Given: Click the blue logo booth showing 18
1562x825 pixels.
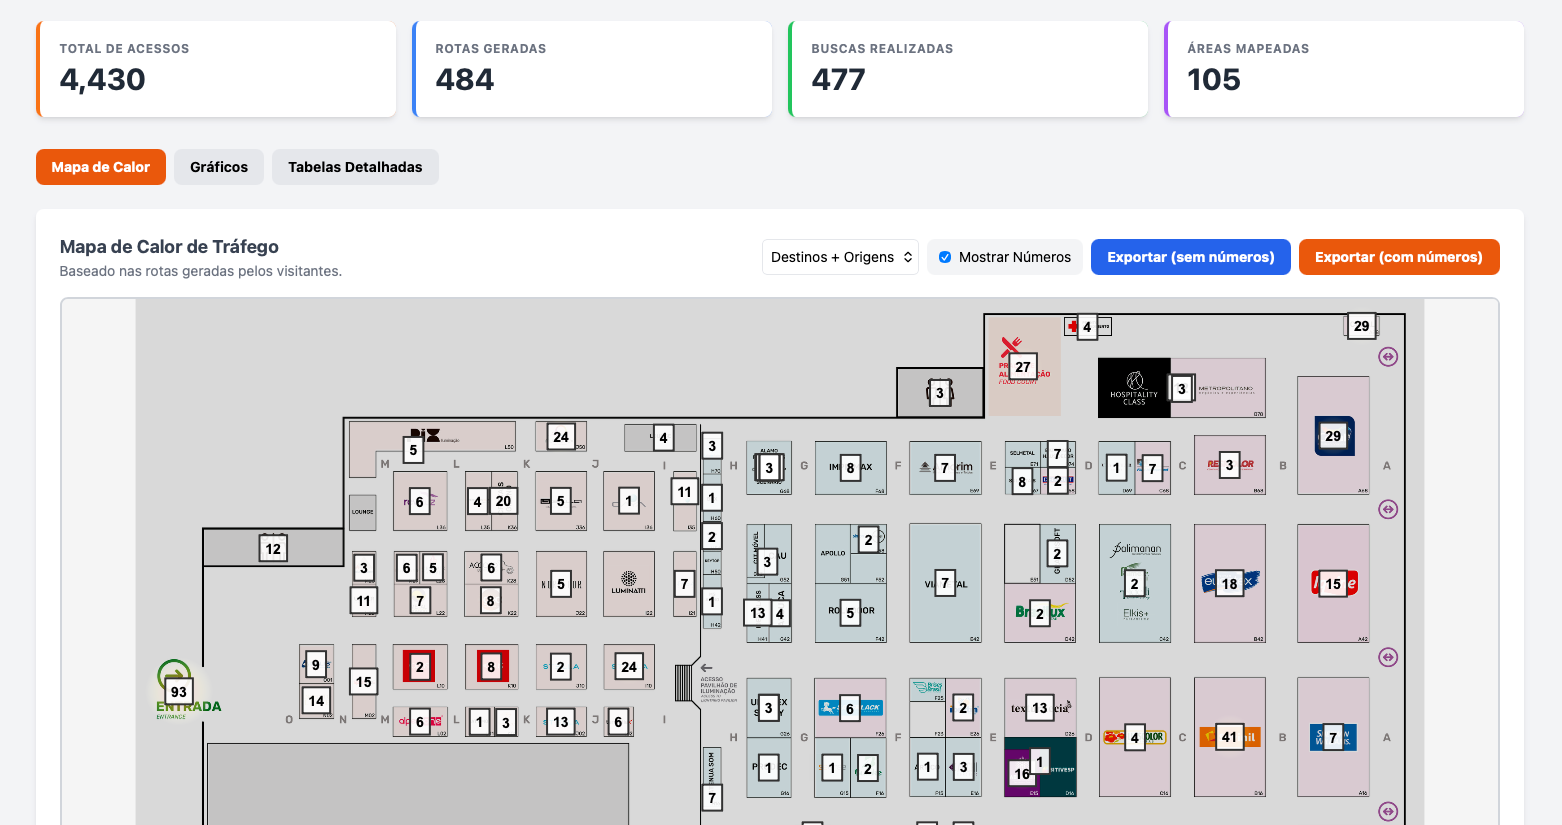Looking at the screenshot, I should 1230,583.
